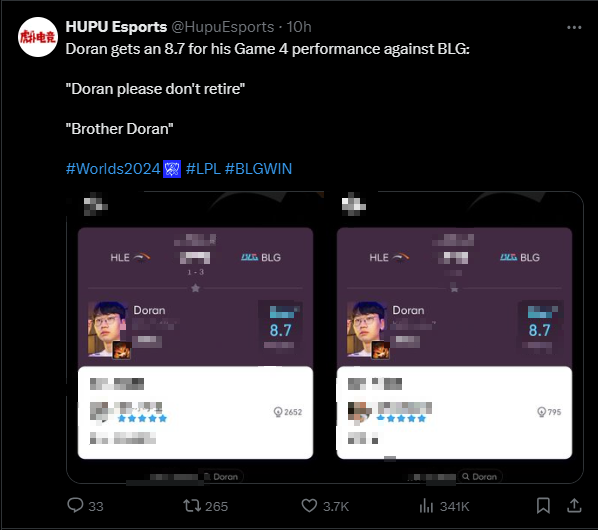
Task: Open the three-dot more options menu
Action: coord(574,27)
